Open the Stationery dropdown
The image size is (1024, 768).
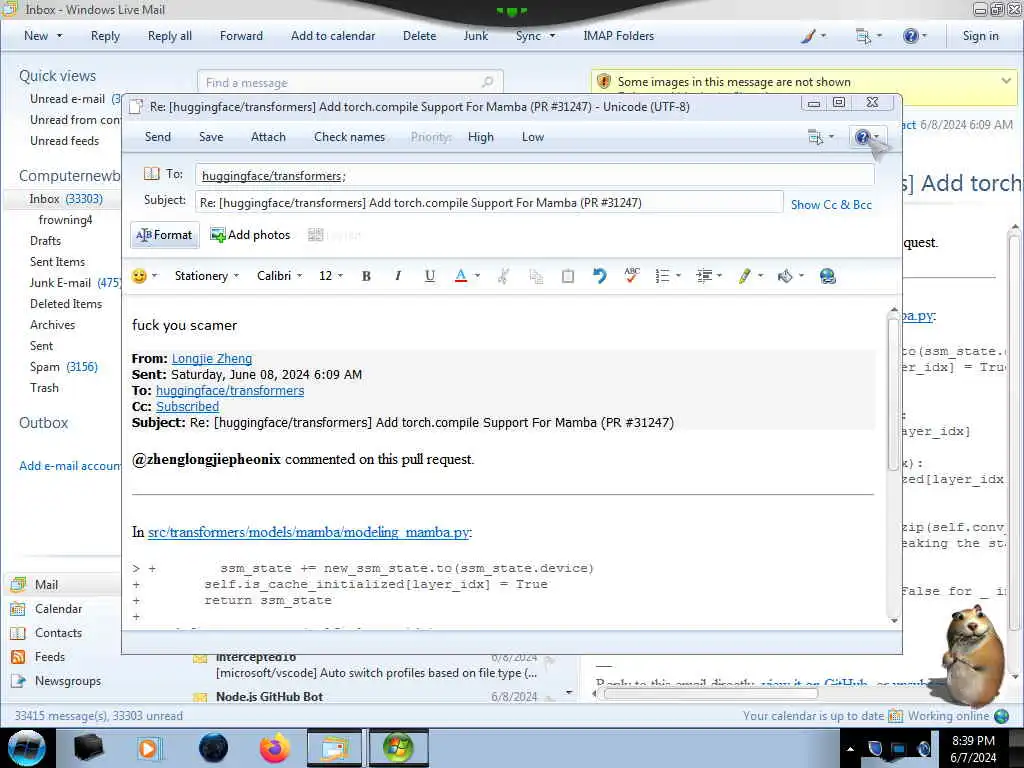(x=206, y=276)
